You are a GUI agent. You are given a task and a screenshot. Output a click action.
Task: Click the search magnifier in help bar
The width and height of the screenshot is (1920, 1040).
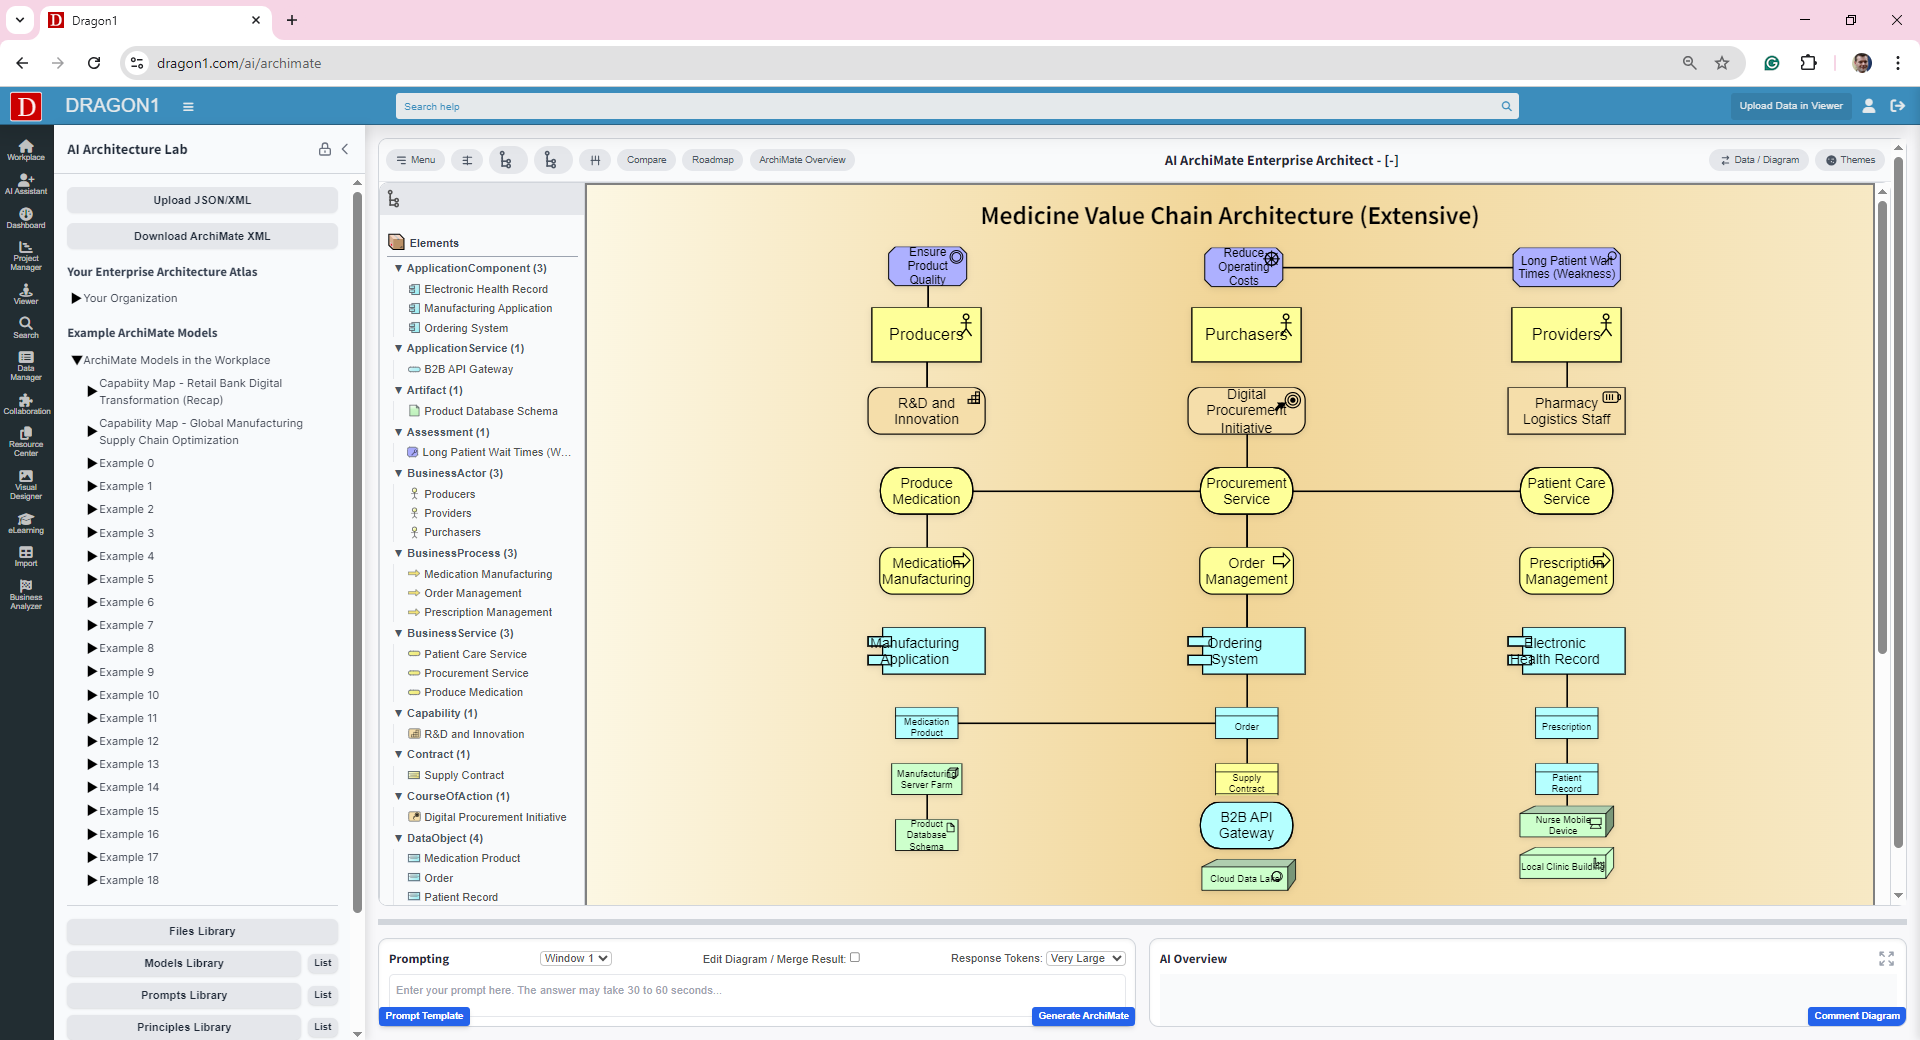tap(1506, 106)
